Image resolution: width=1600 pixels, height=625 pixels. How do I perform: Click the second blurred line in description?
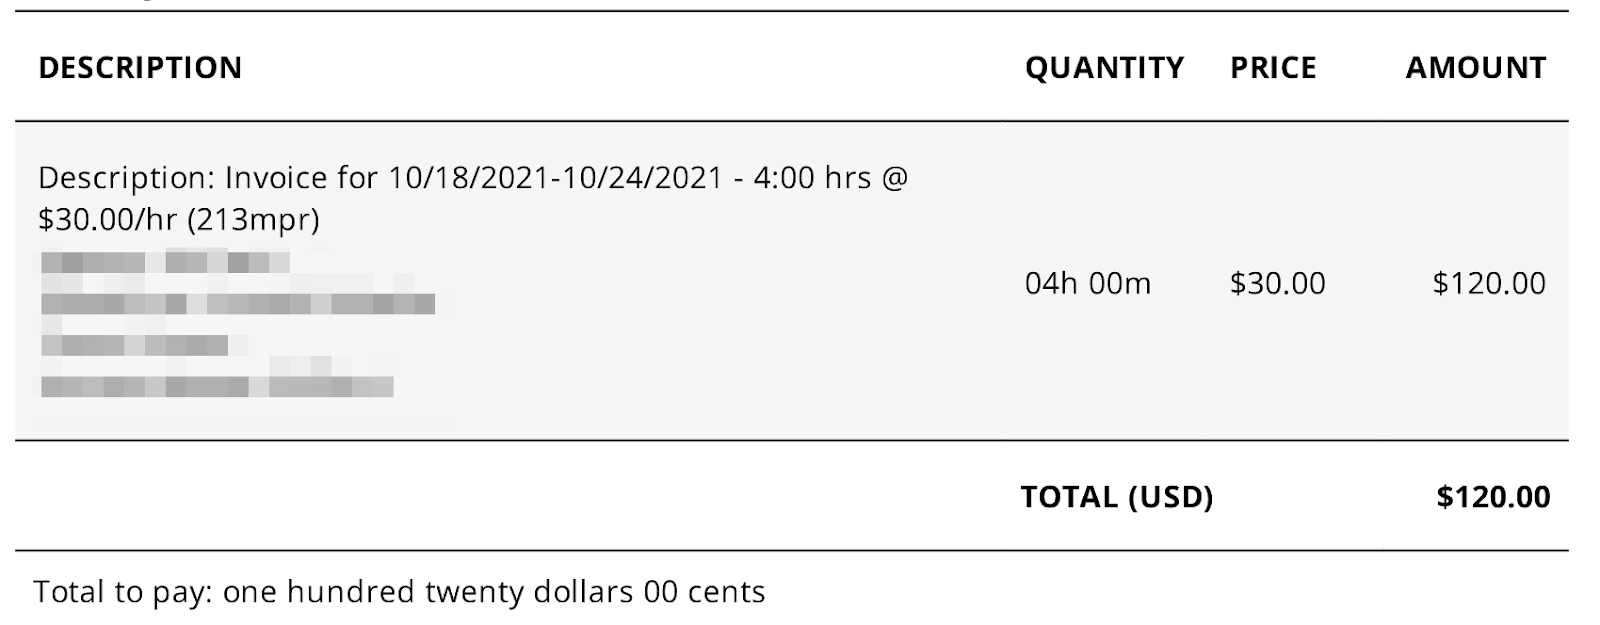[238, 304]
